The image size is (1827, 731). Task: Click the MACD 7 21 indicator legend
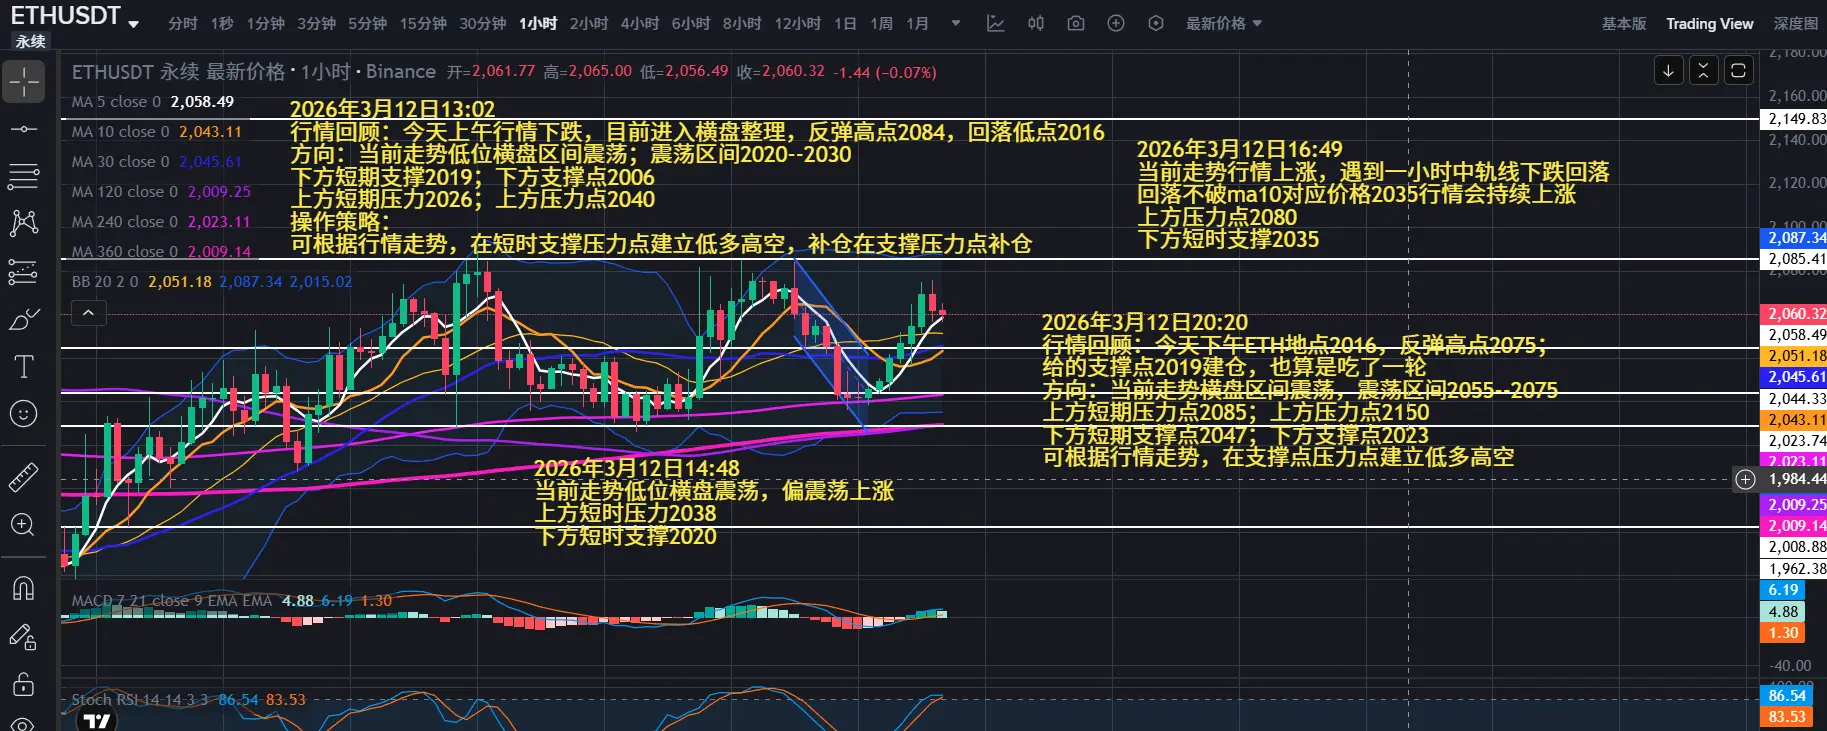click(232, 601)
